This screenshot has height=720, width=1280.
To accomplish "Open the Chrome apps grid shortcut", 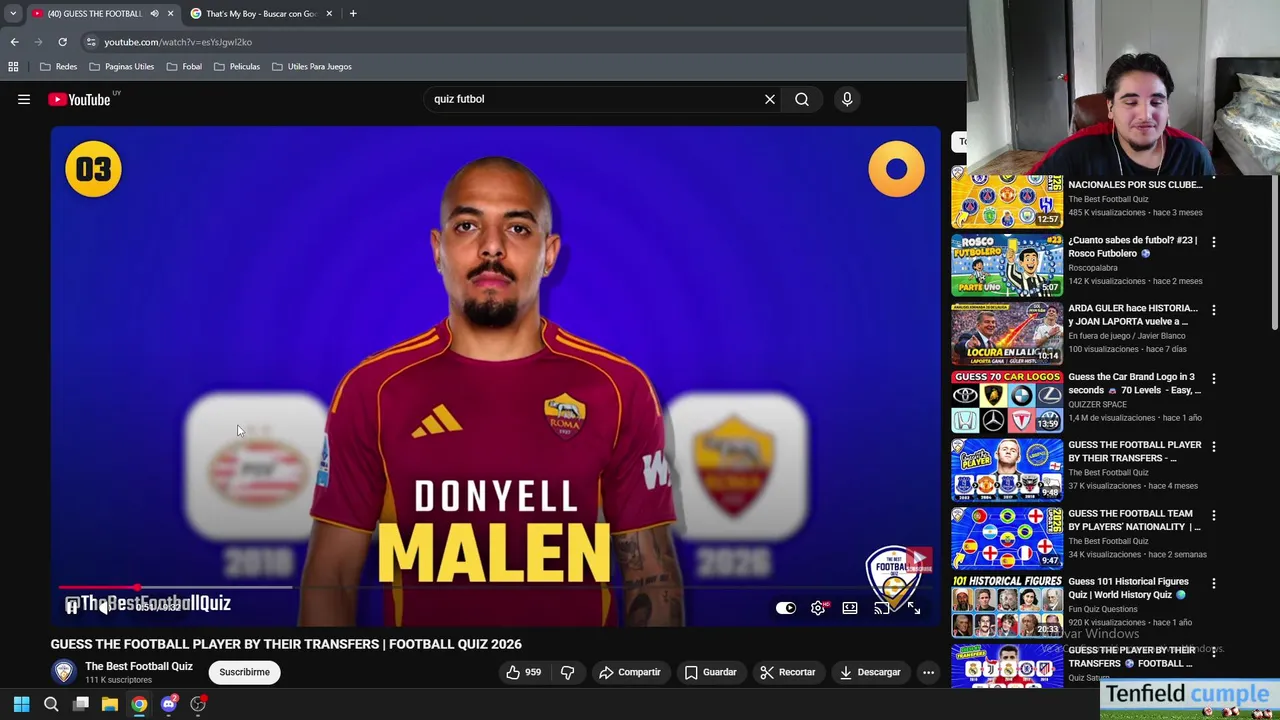I will click(x=13, y=67).
